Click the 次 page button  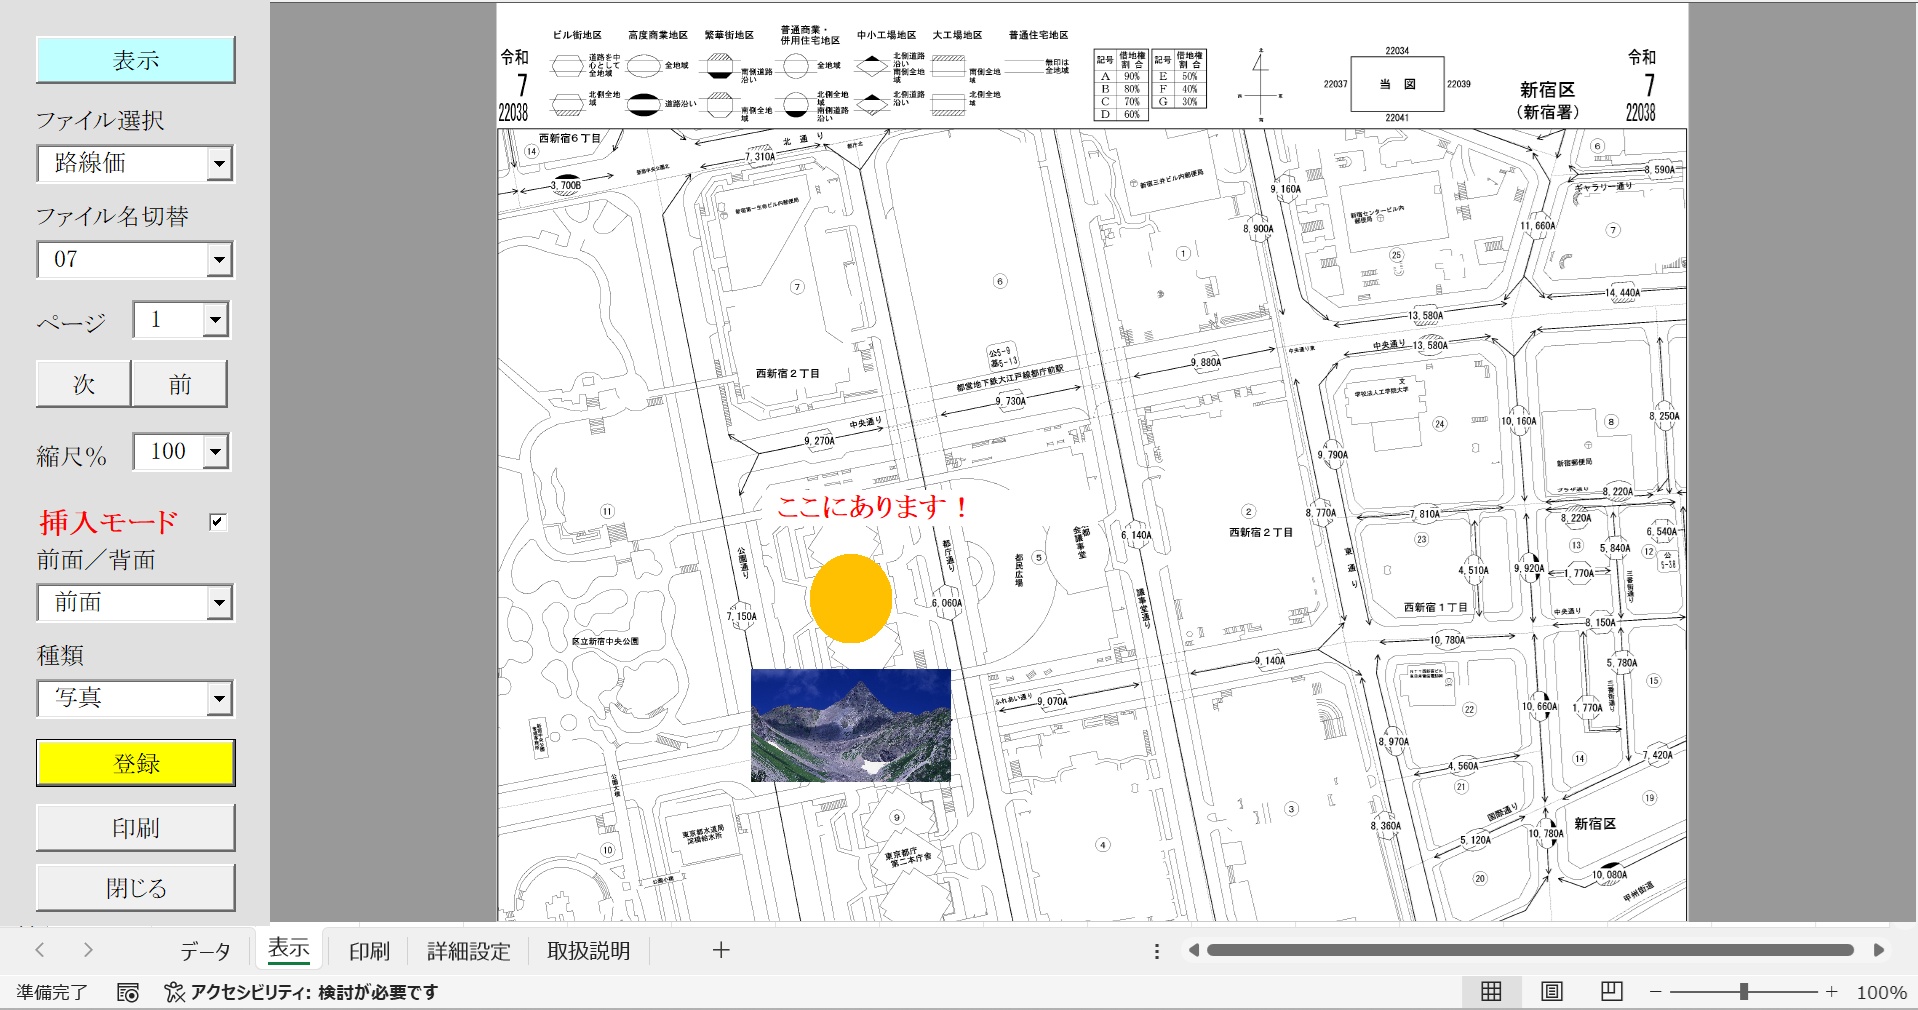(x=84, y=385)
